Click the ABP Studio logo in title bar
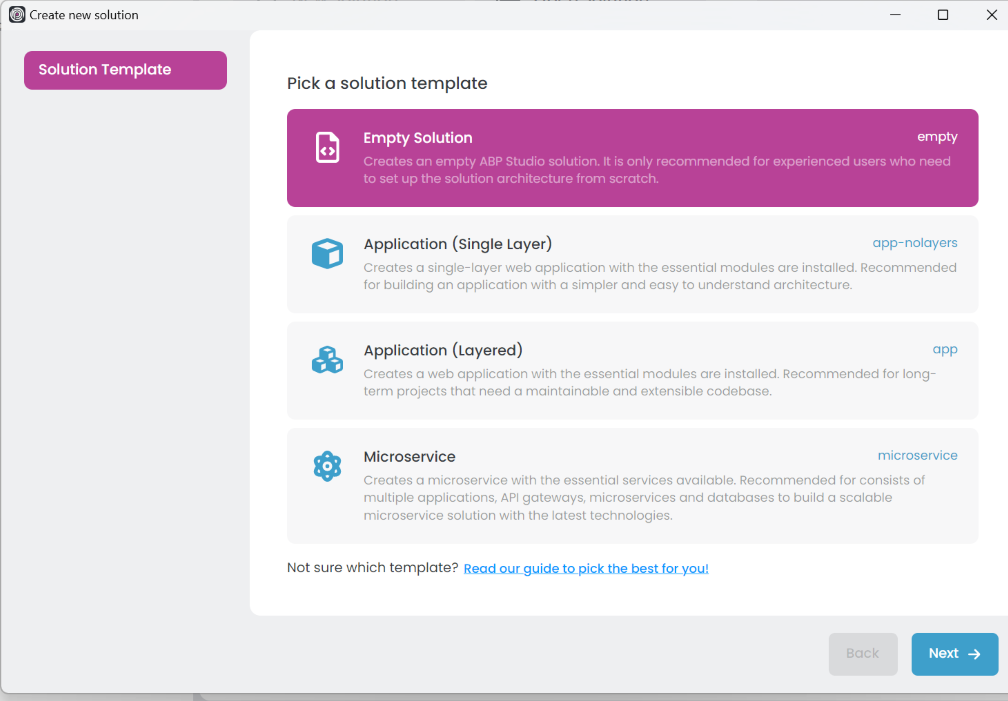The image size is (1008, 701). coord(16,15)
